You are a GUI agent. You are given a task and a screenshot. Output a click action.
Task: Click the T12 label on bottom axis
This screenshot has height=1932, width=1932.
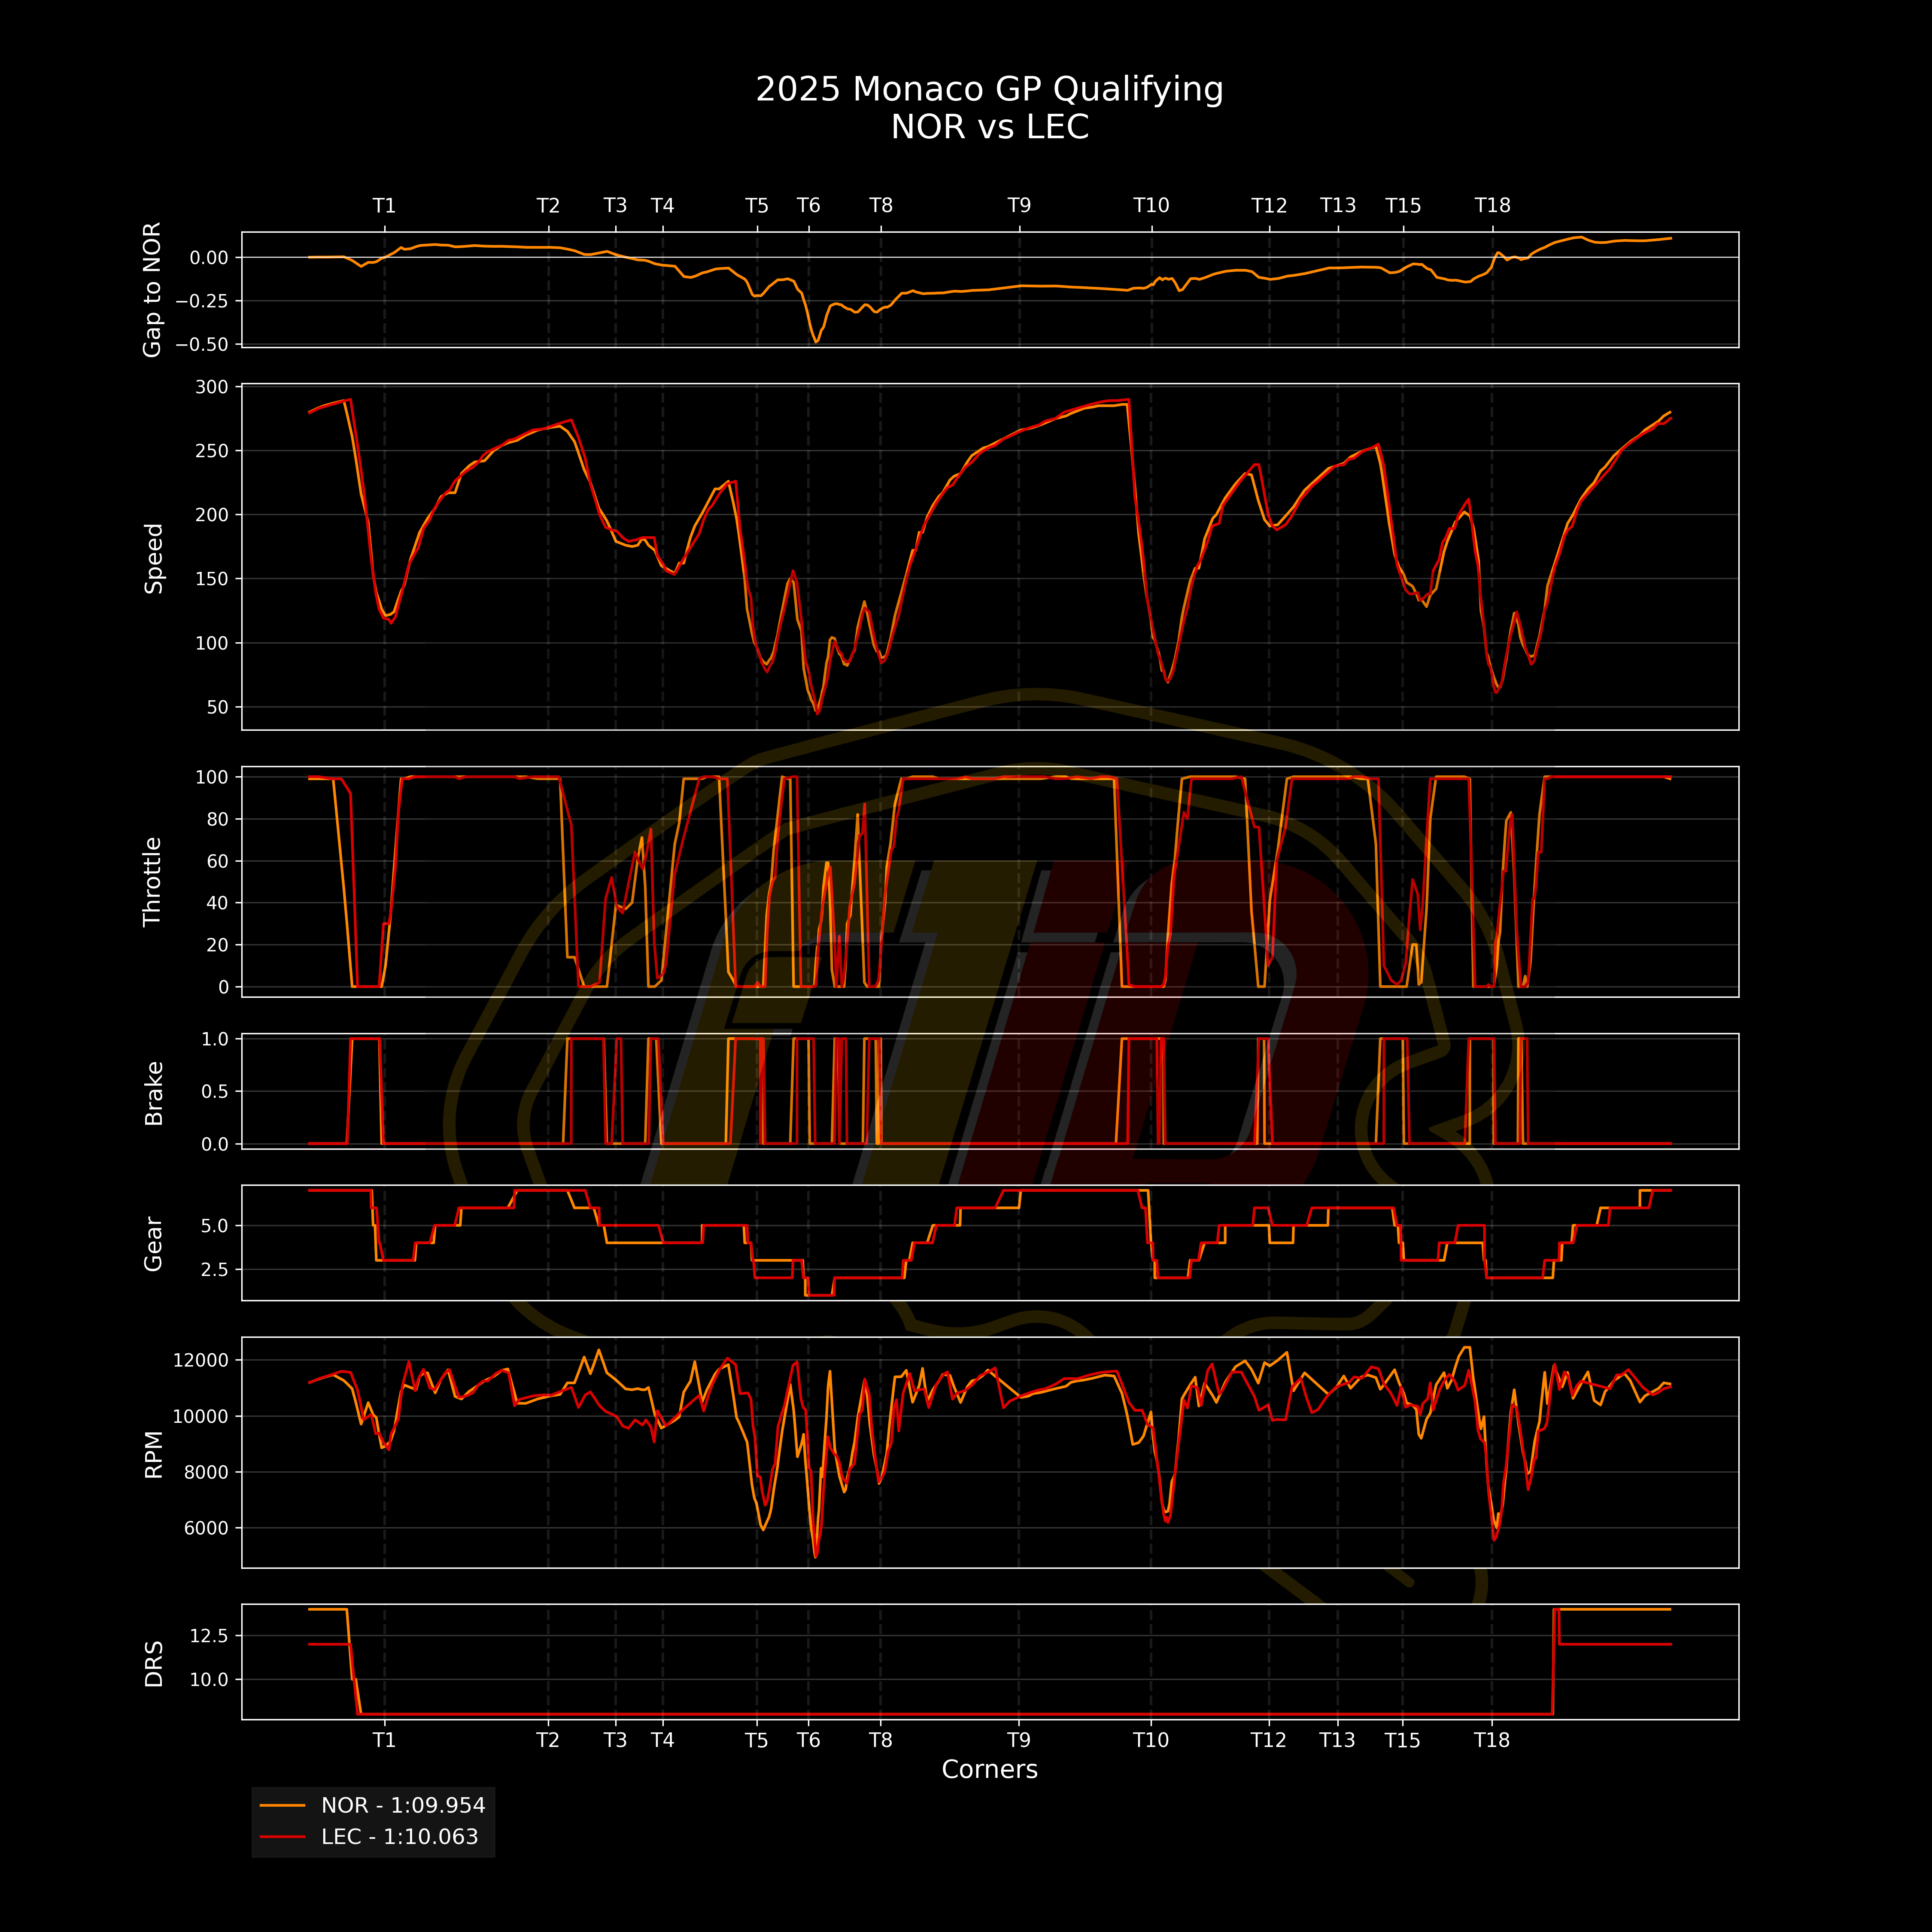pyautogui.click(x=1269, y=1740)
